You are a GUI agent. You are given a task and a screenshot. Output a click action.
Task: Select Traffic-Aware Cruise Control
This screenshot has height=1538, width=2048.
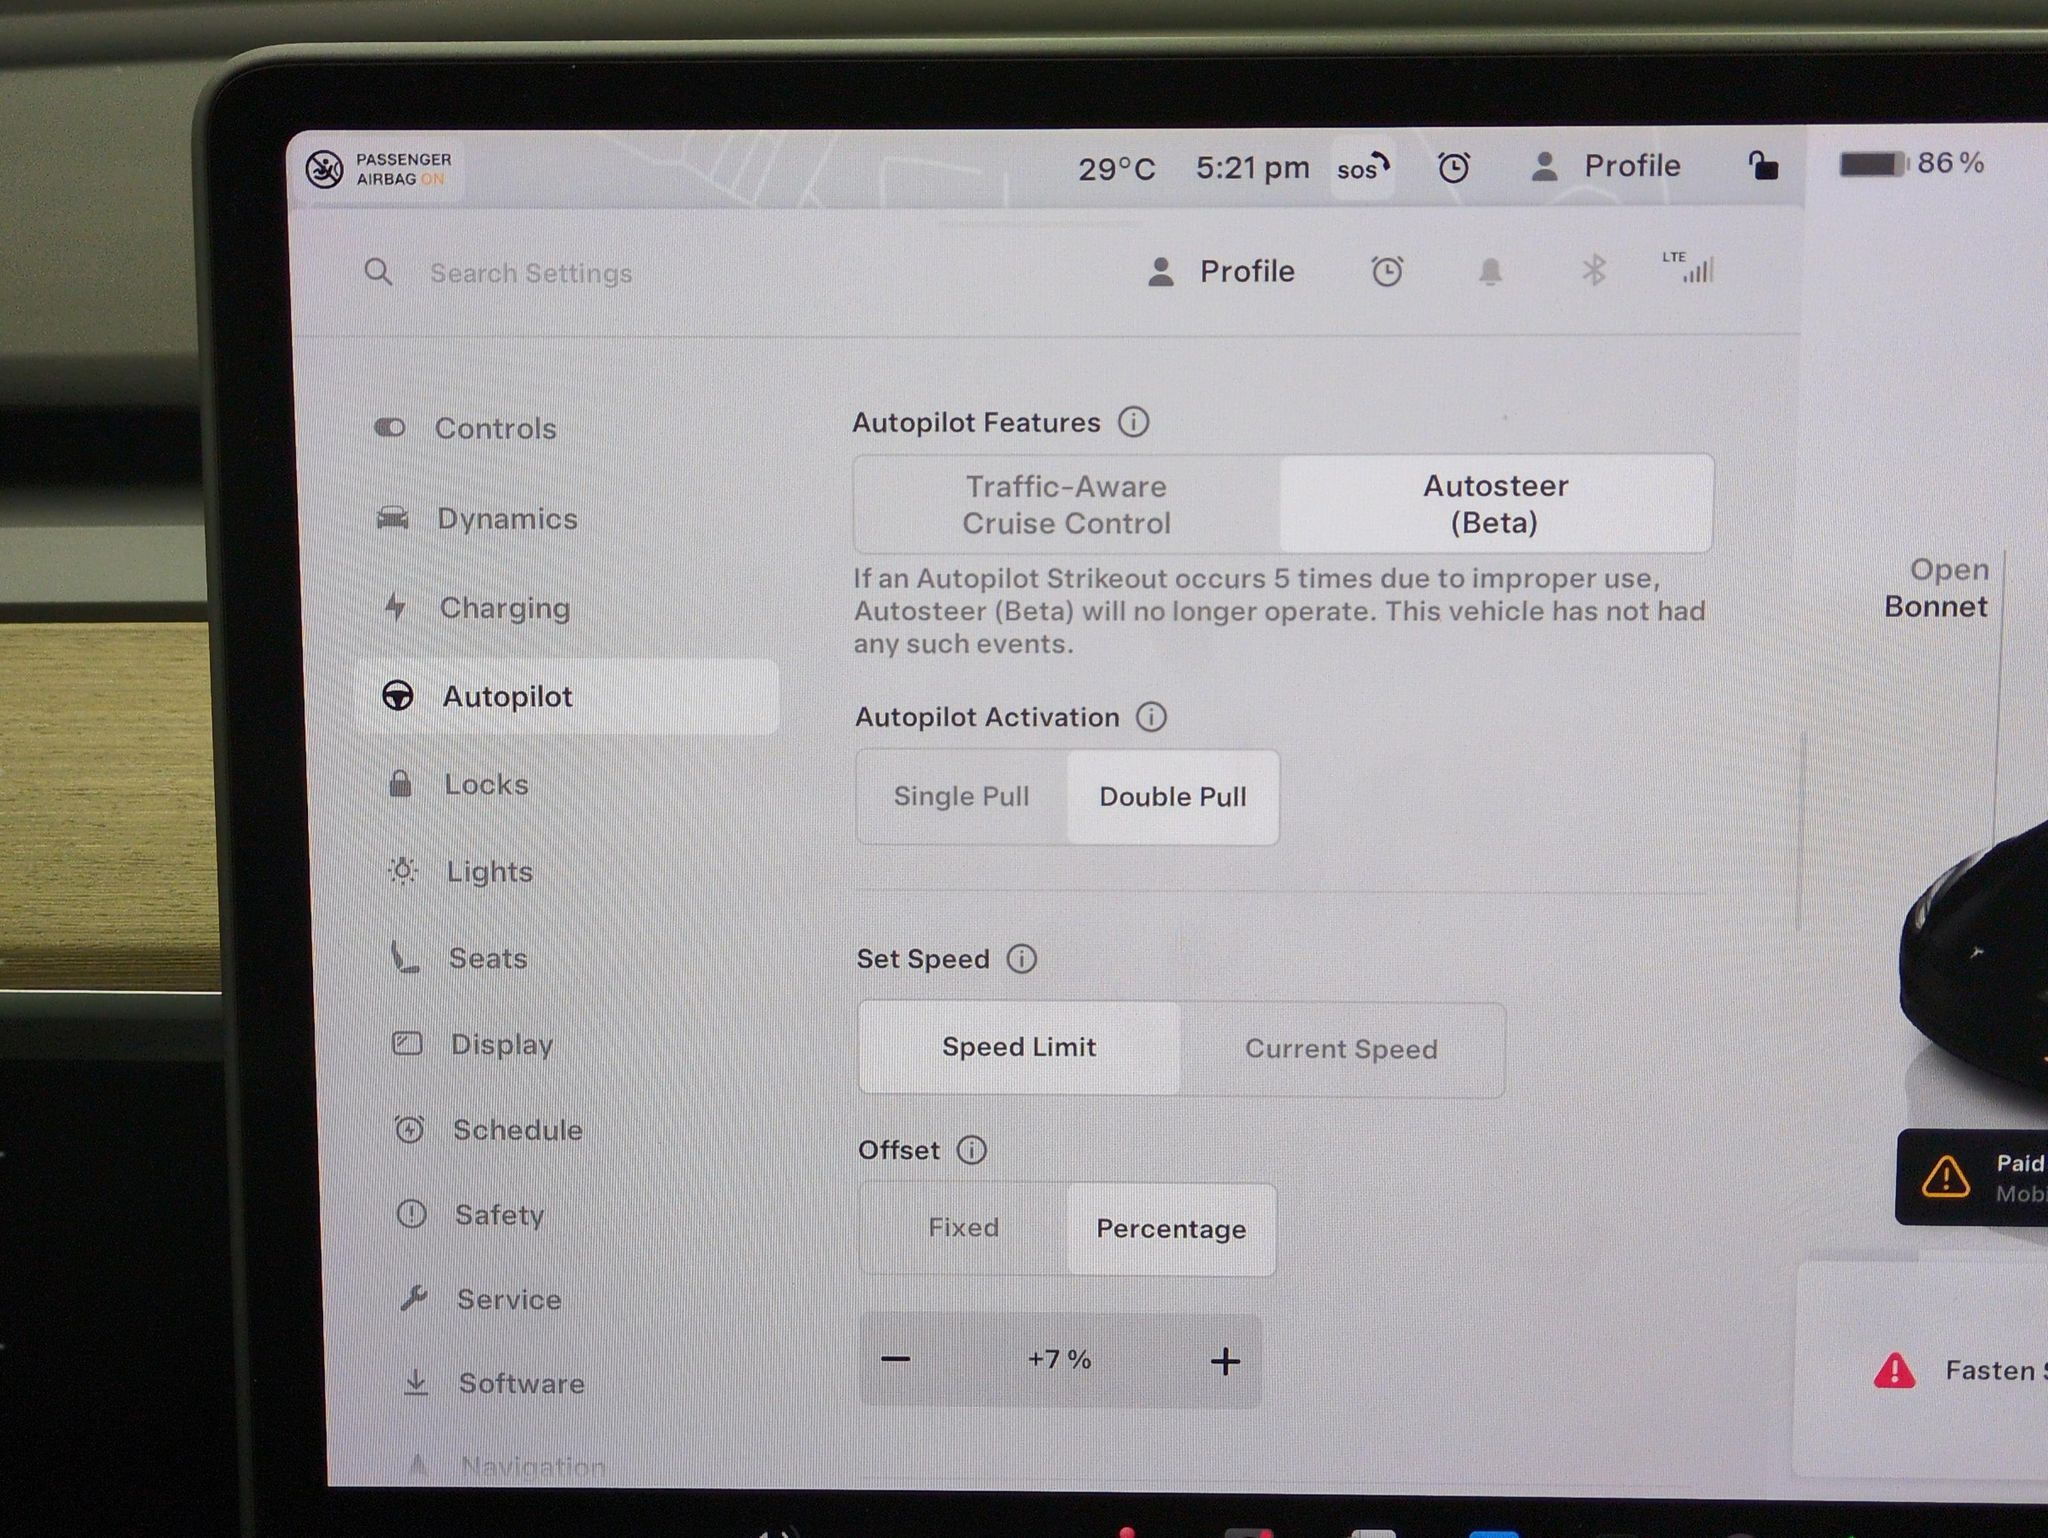1067,504
